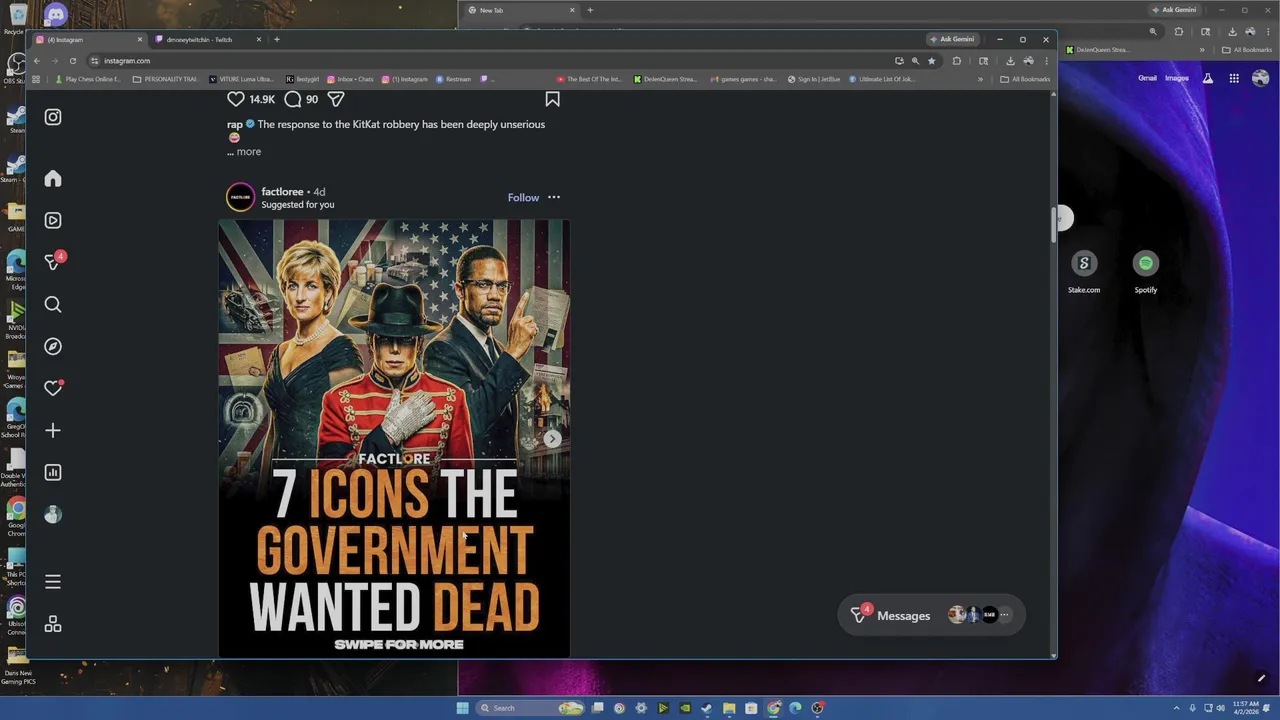Viewport: 1280px width, 720px height.
Task: Open factloree profile picture
Action: click(x=240, y=197)
